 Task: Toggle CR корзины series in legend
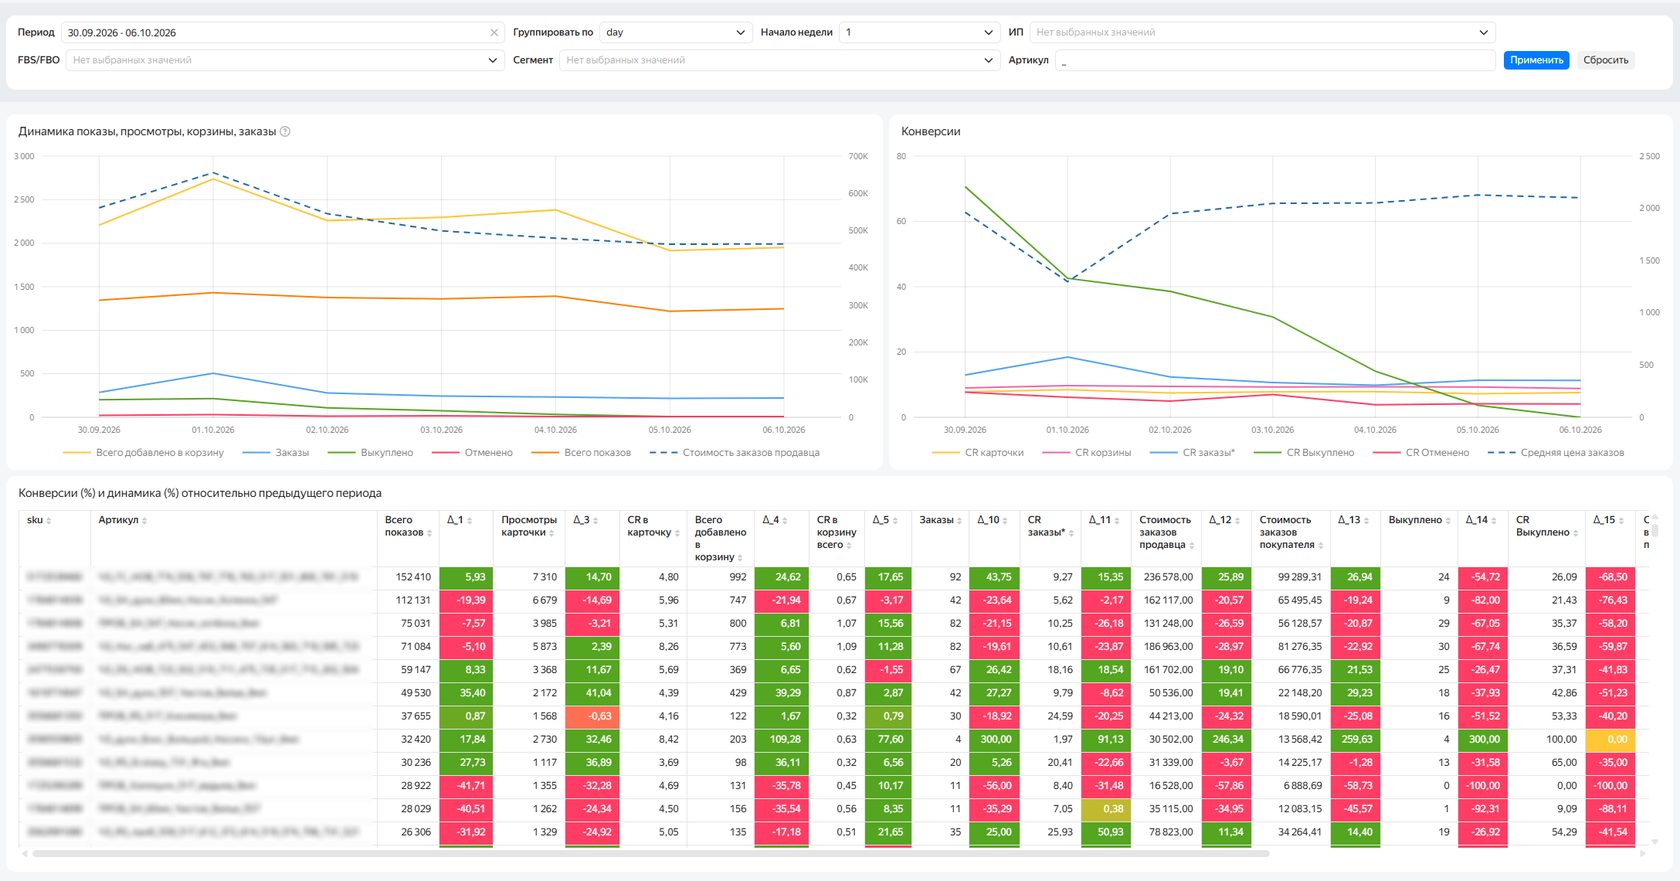pos(1087,453)
